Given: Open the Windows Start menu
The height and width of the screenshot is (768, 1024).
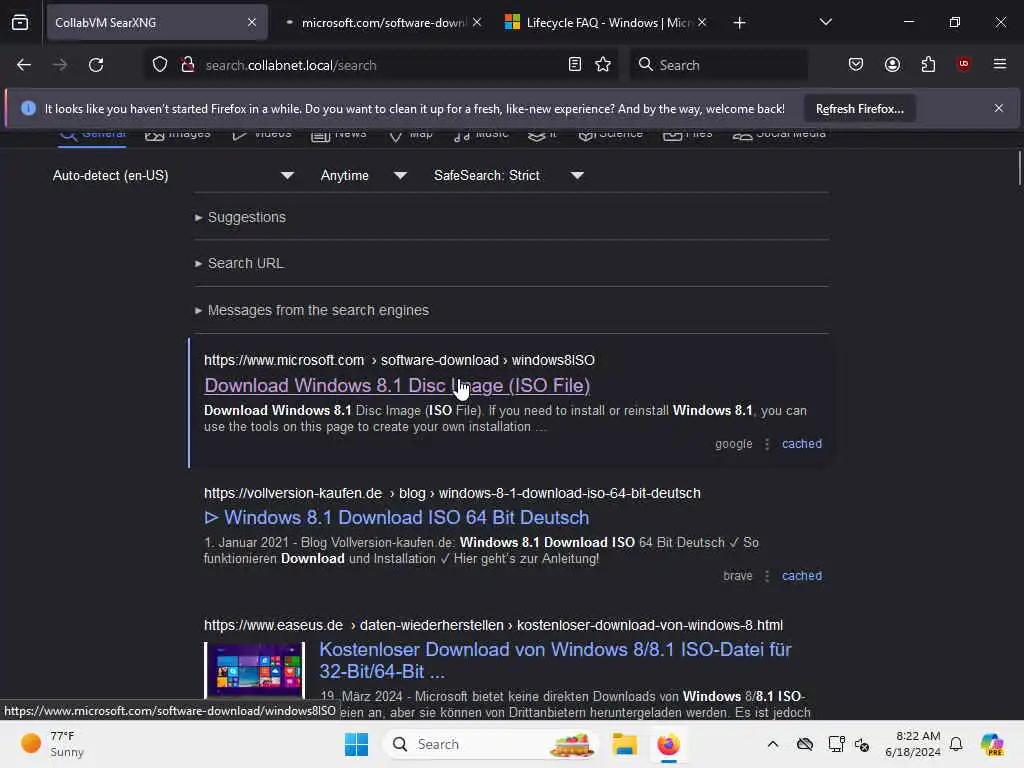Looking at the screenshot, I should (x=357, y=744).
